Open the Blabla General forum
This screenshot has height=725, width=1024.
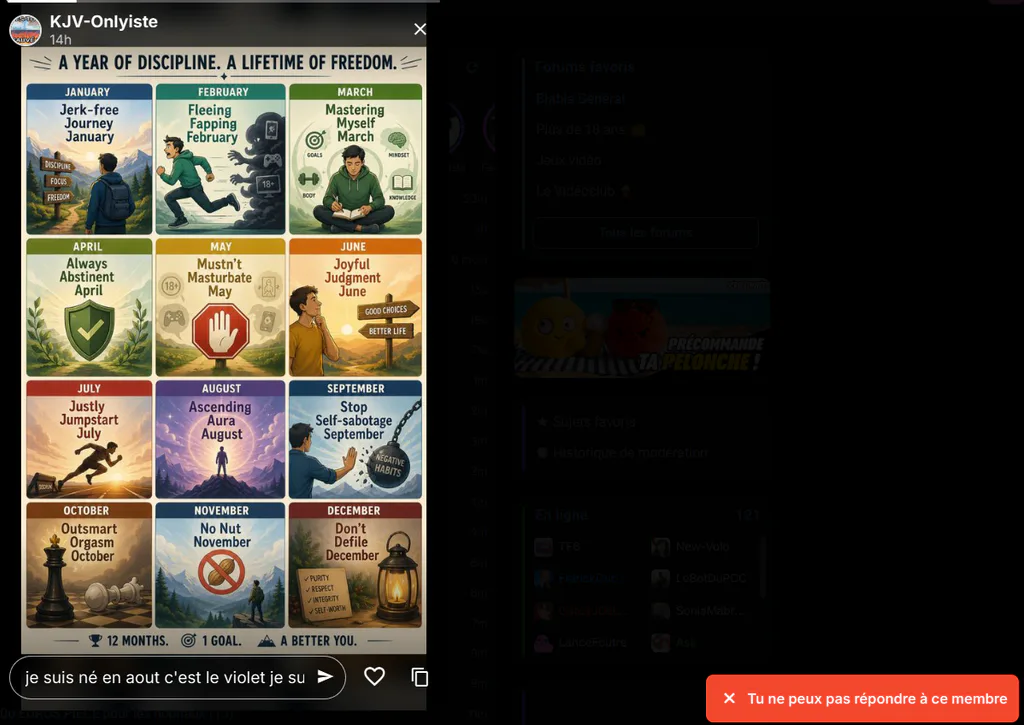click(x=580, y=98)
